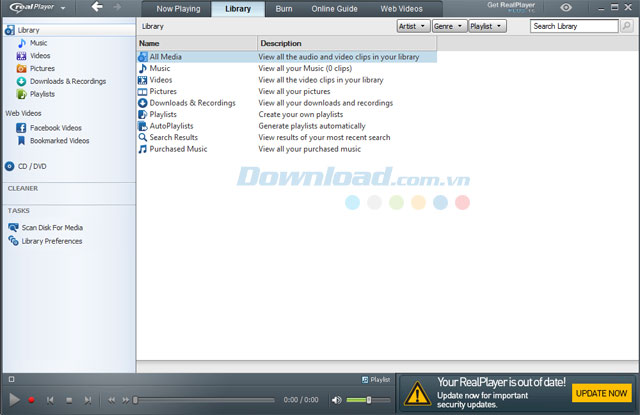Select the Videos row in list

pos(287,80)
